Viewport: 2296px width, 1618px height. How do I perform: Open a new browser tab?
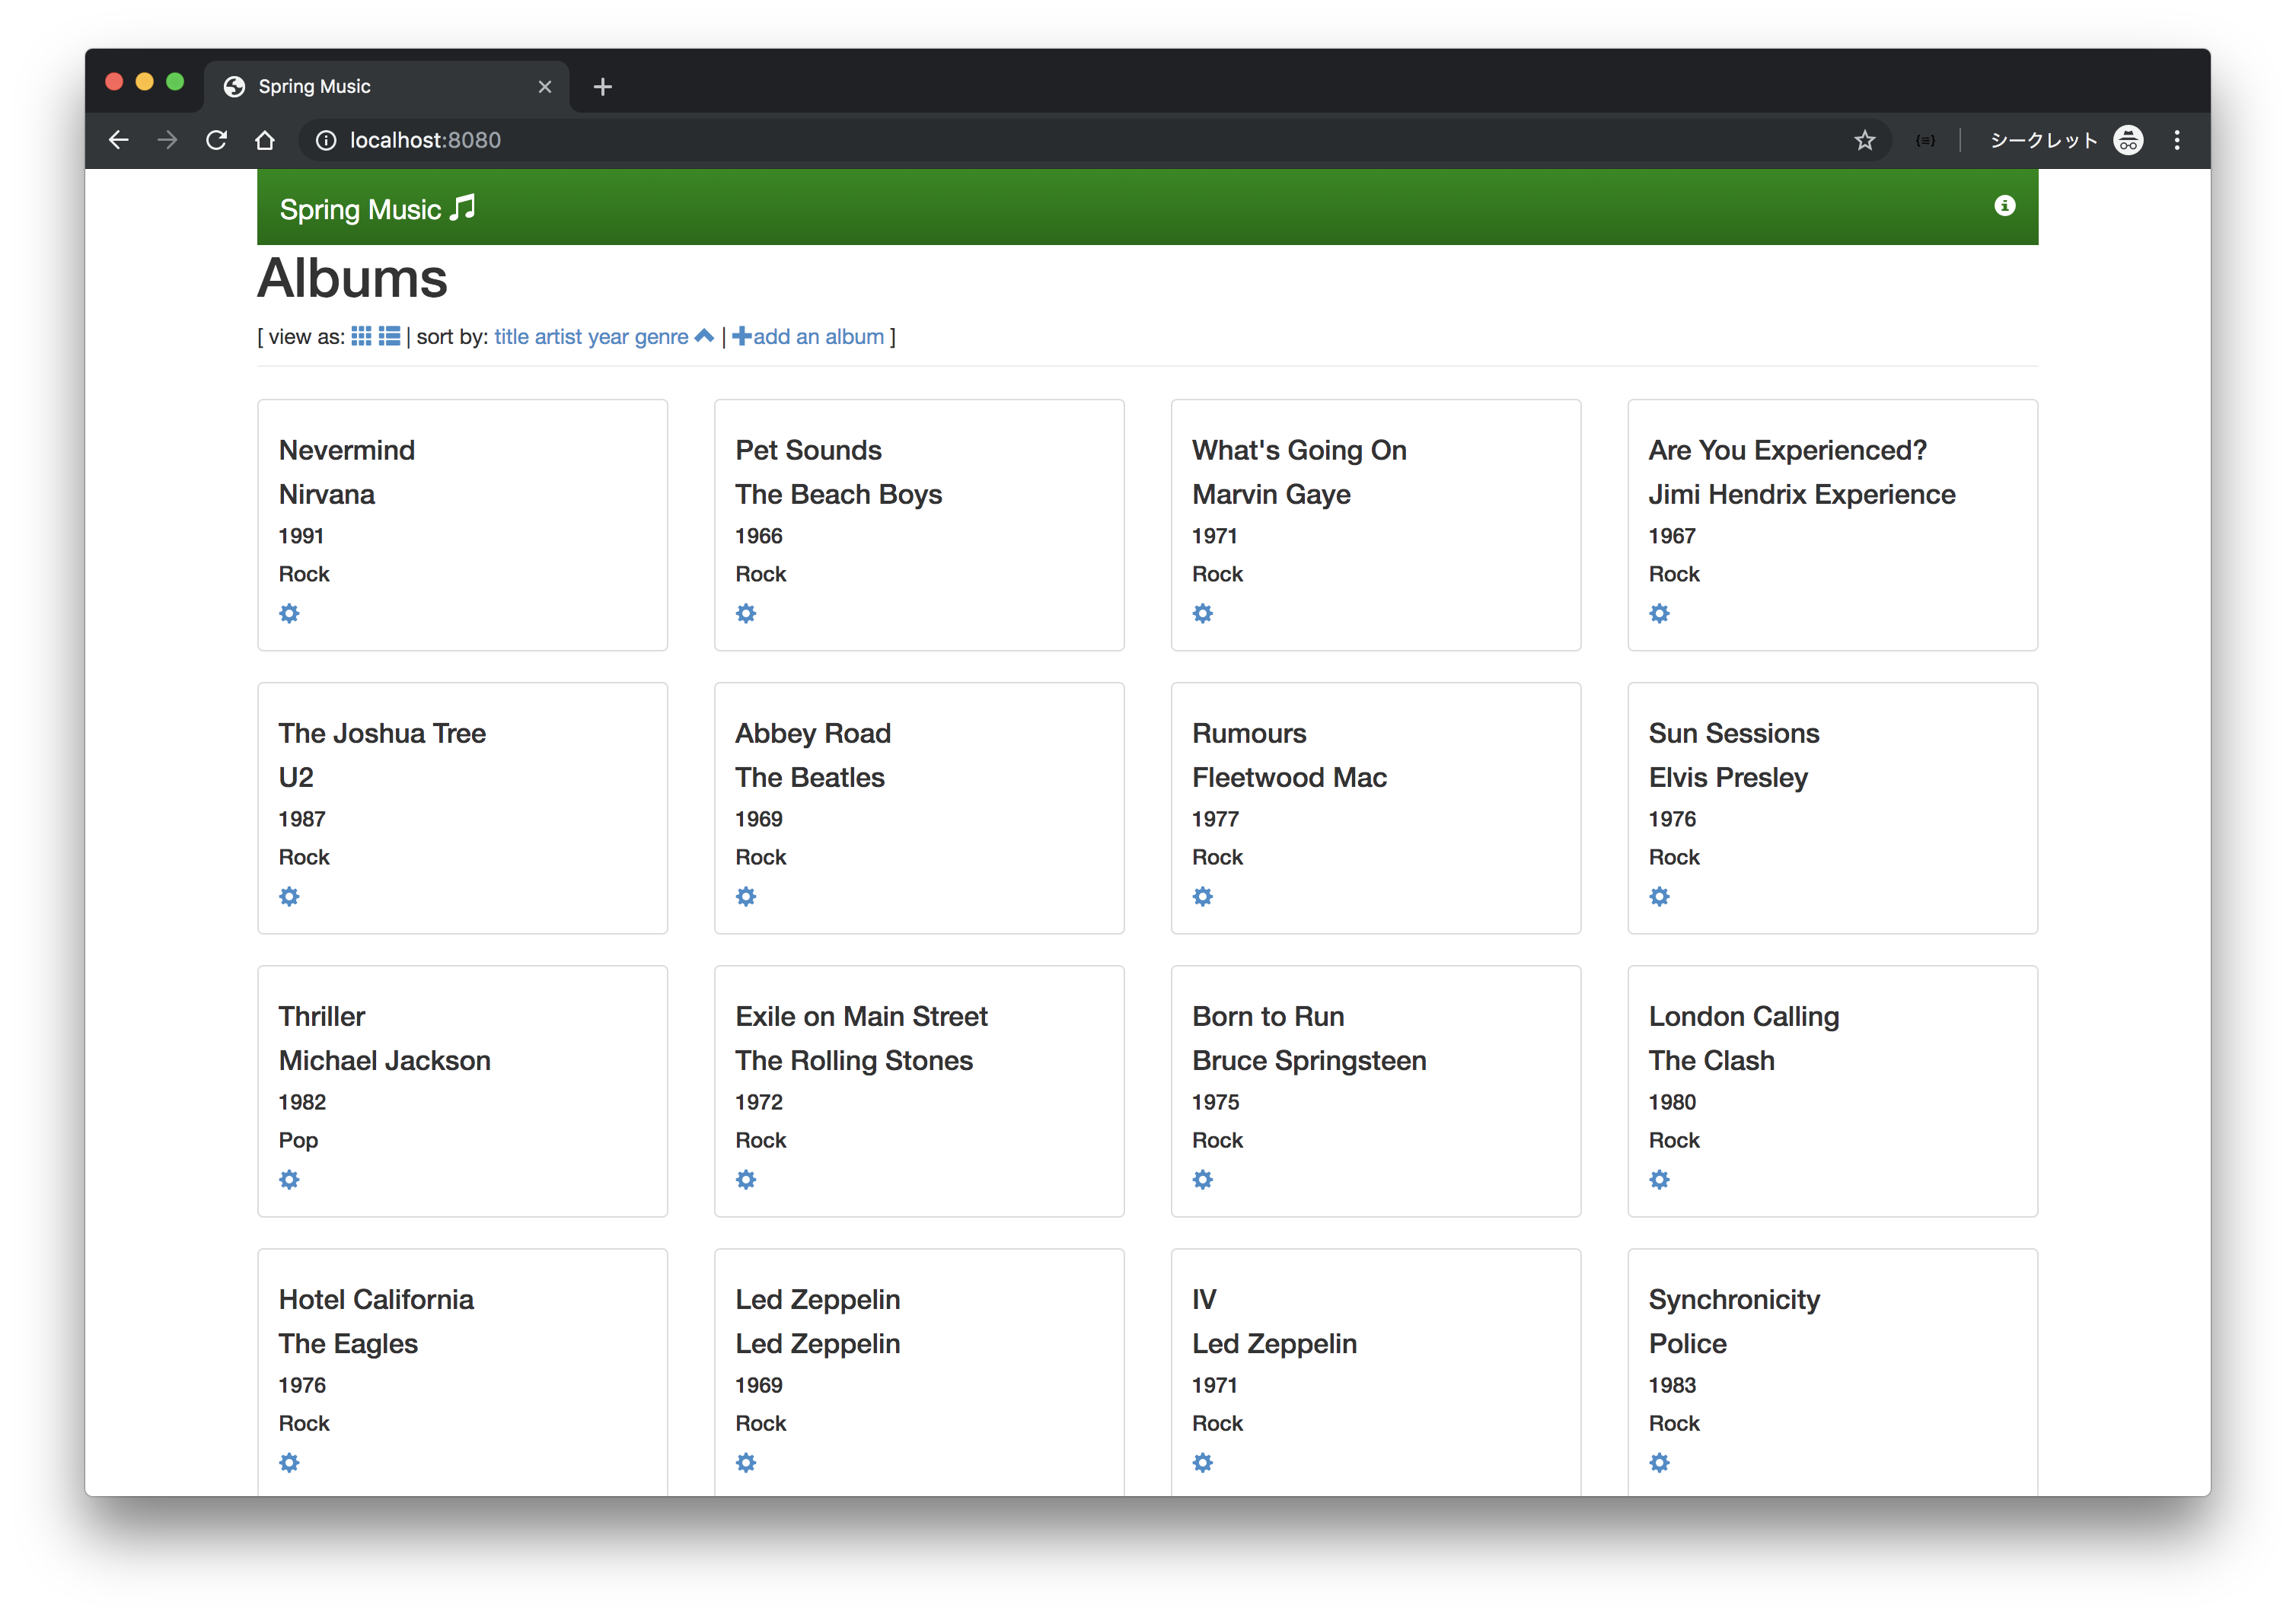point(602,87)
